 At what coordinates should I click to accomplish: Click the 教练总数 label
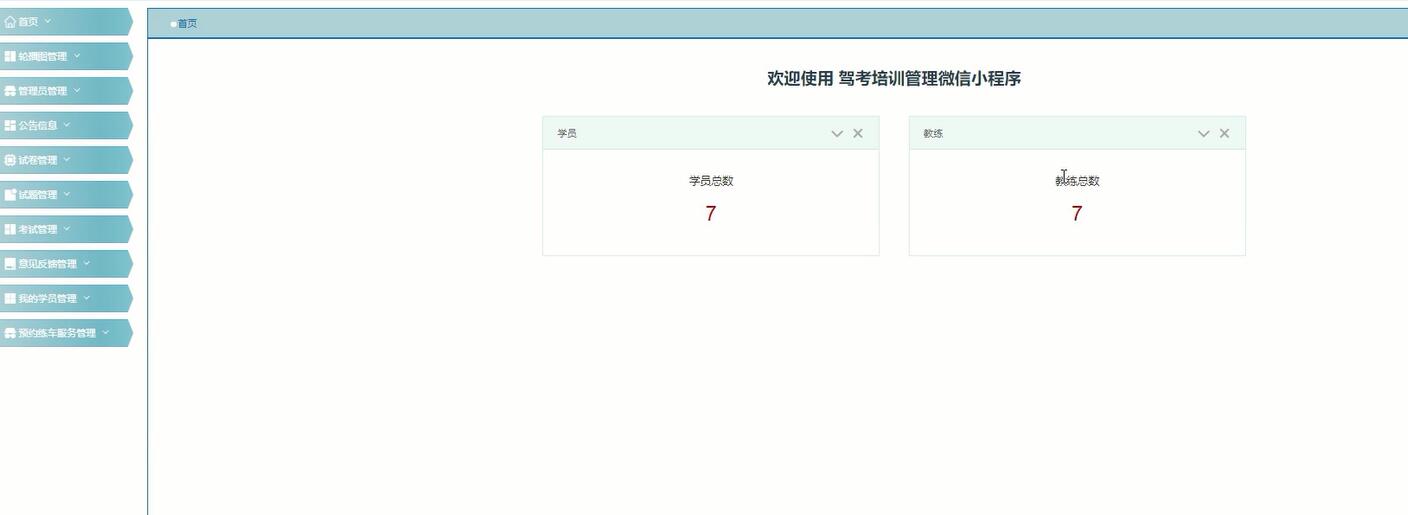1077,181
